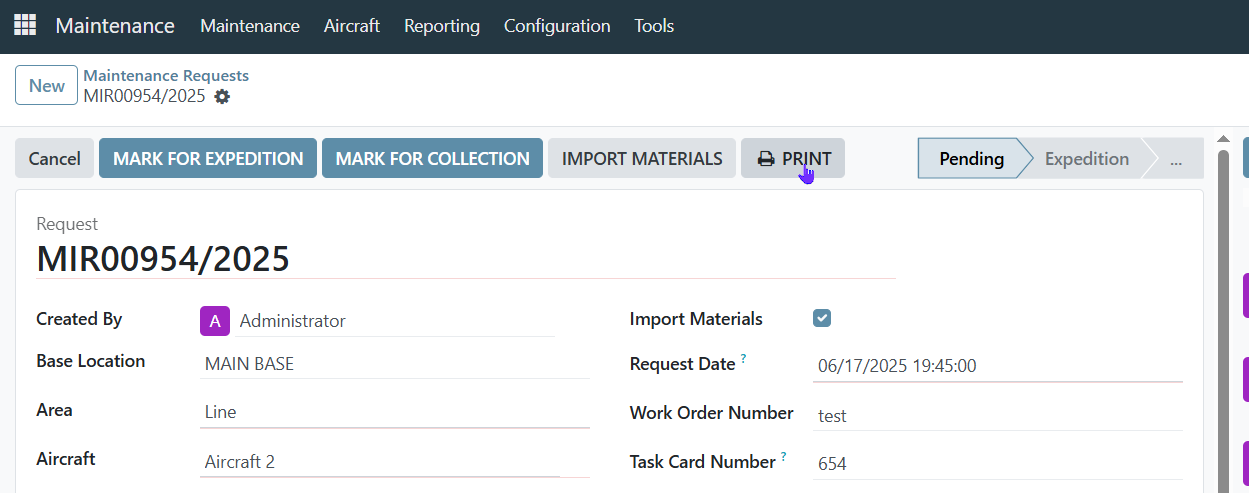Open the apps grid home menu icon
This screenshot has height=493, width=1249.
tap(25, 25)
